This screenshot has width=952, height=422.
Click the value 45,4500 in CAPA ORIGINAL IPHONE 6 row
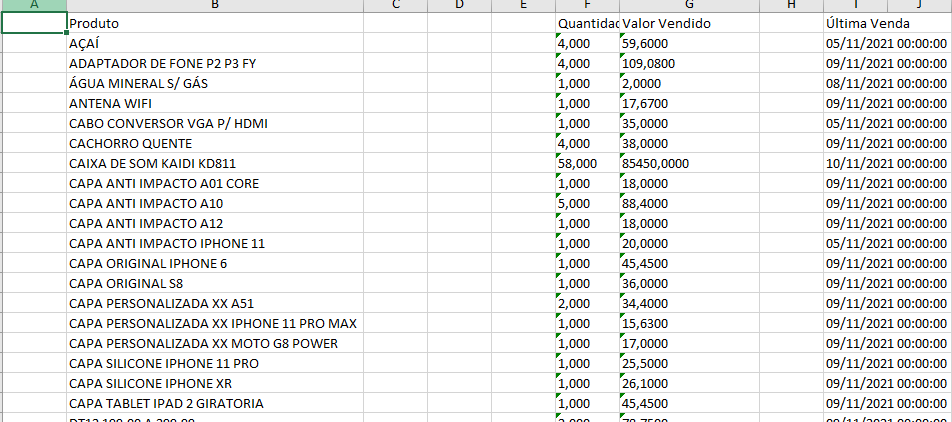[690, 264]
